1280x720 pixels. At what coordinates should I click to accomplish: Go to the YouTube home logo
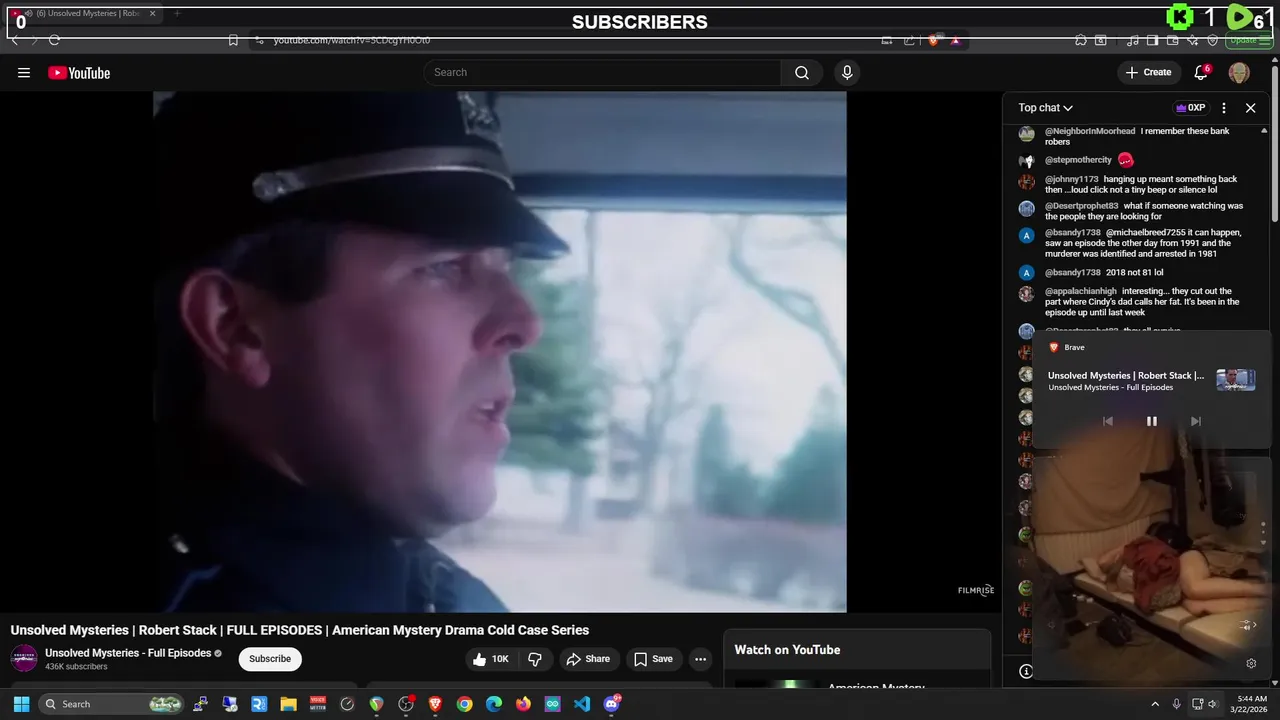click(79, 73)
